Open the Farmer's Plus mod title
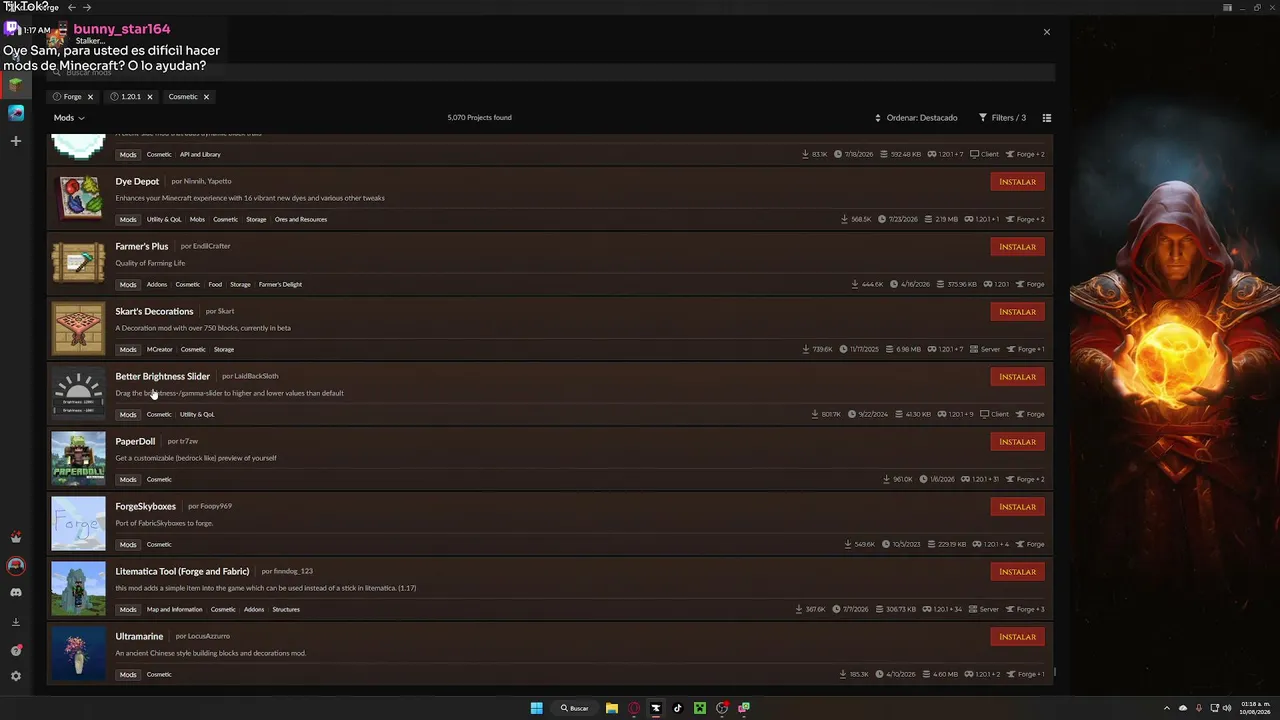This screenshot has height=720, width=1280. 141,247
